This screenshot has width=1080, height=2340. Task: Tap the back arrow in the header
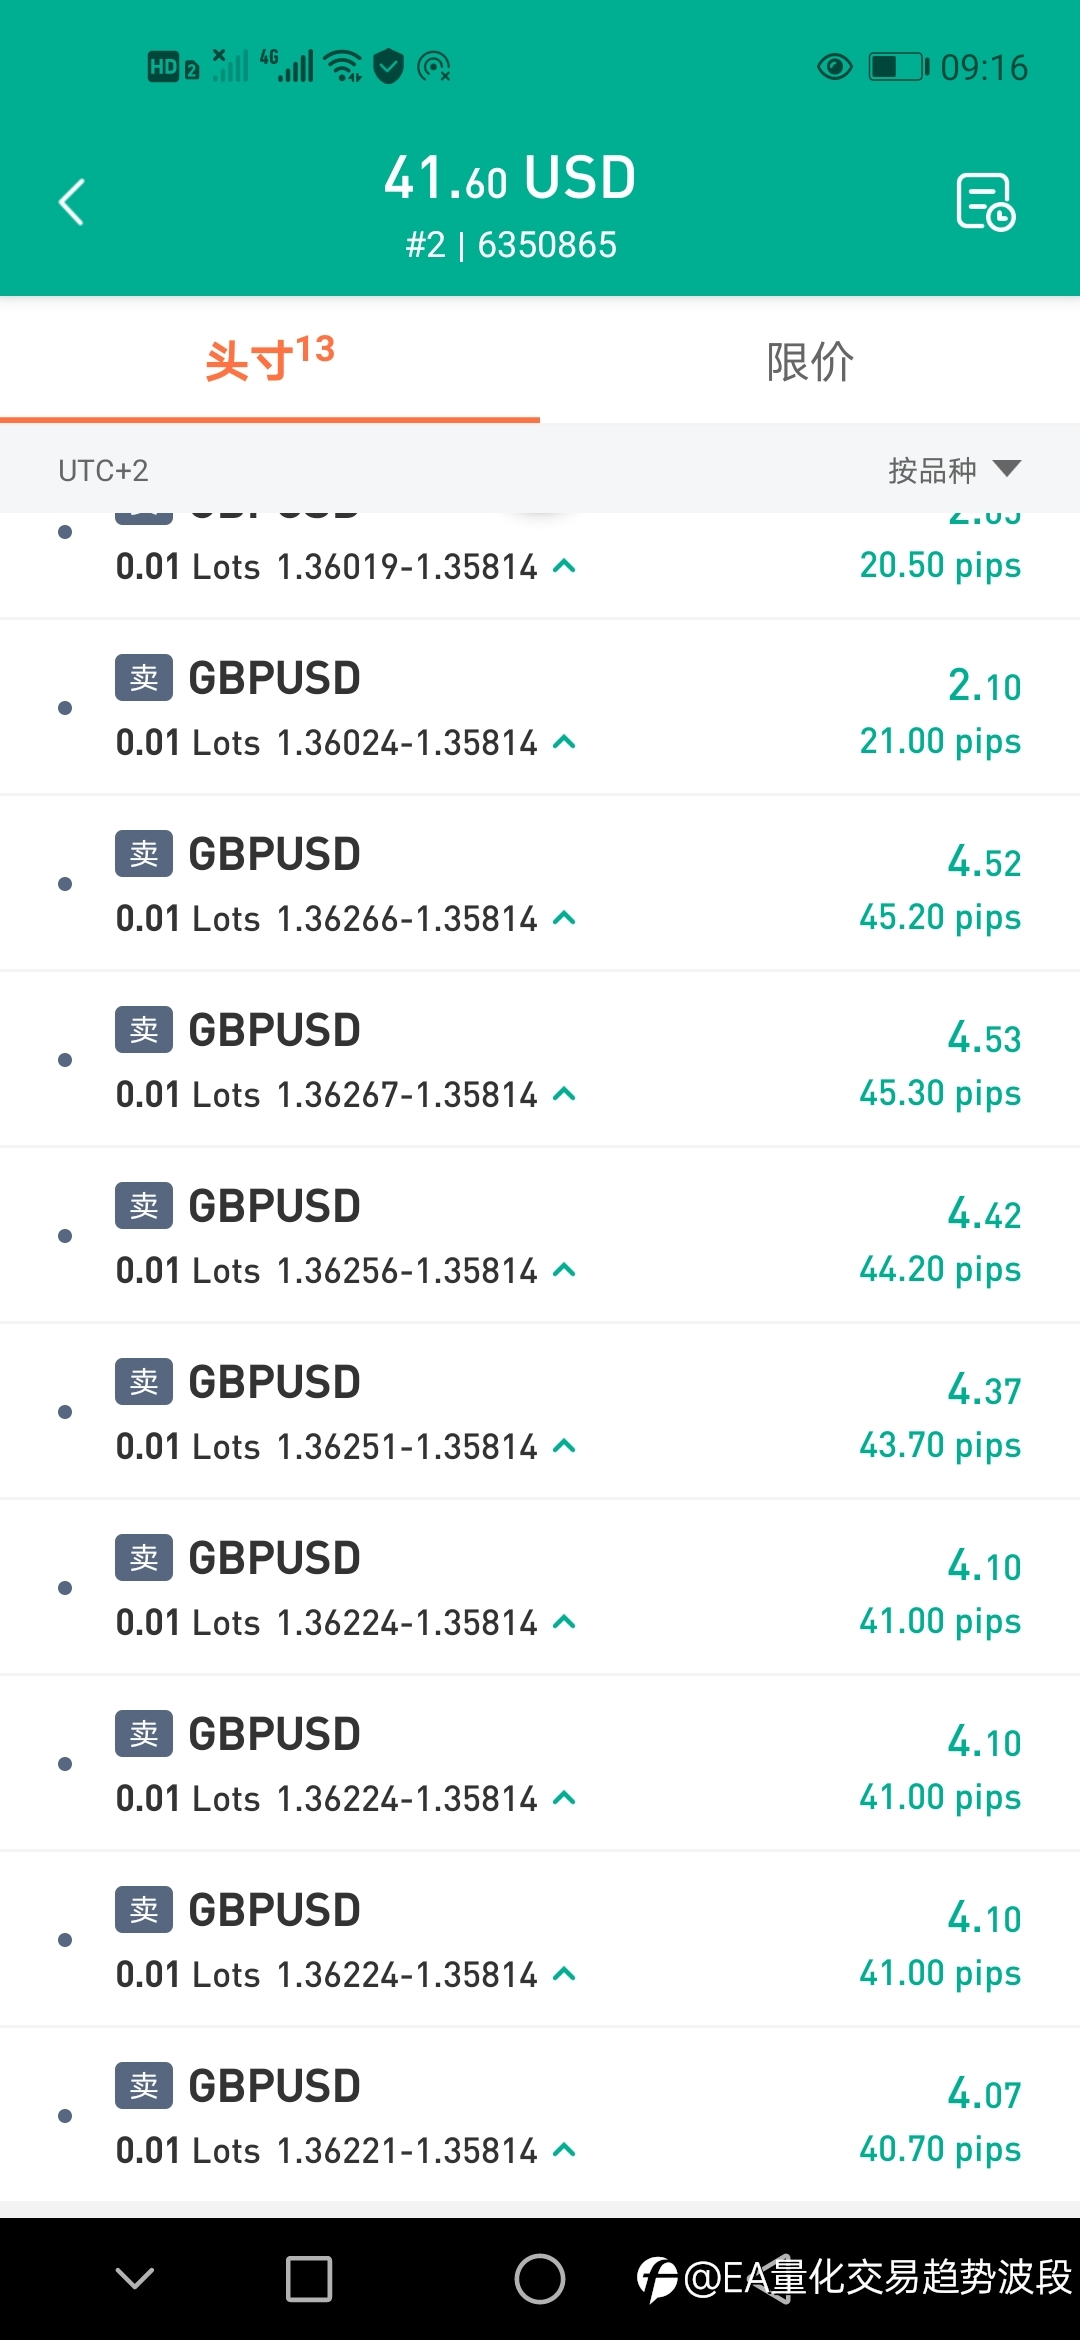(x=71, y=202)
